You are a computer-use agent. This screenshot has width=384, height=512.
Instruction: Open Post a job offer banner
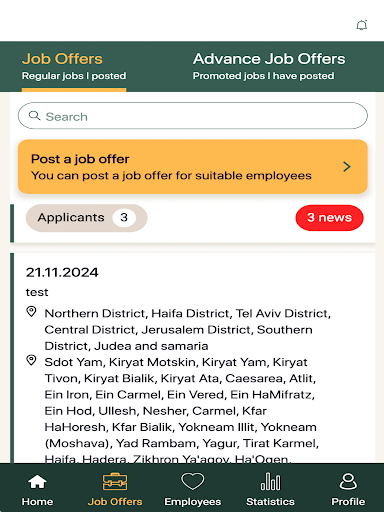193,167
